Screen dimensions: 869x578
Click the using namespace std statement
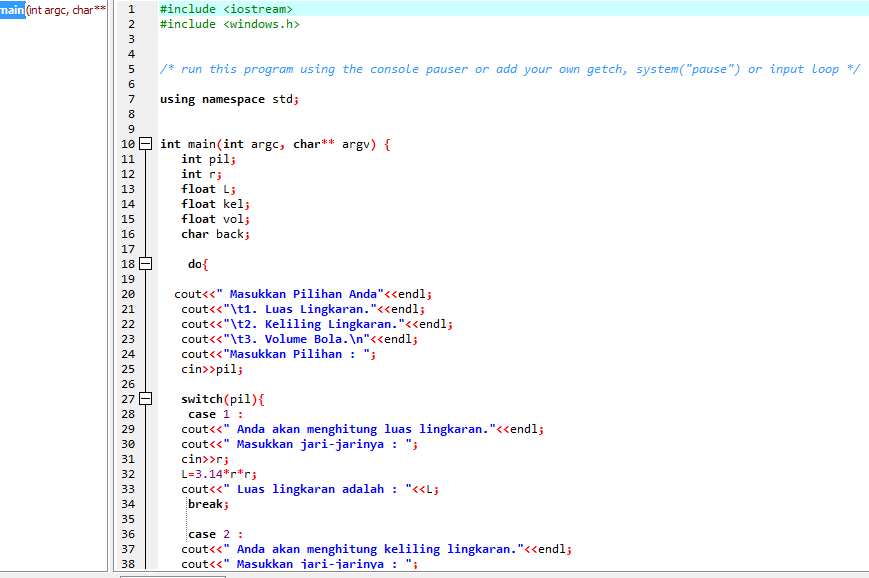point(232,98)
